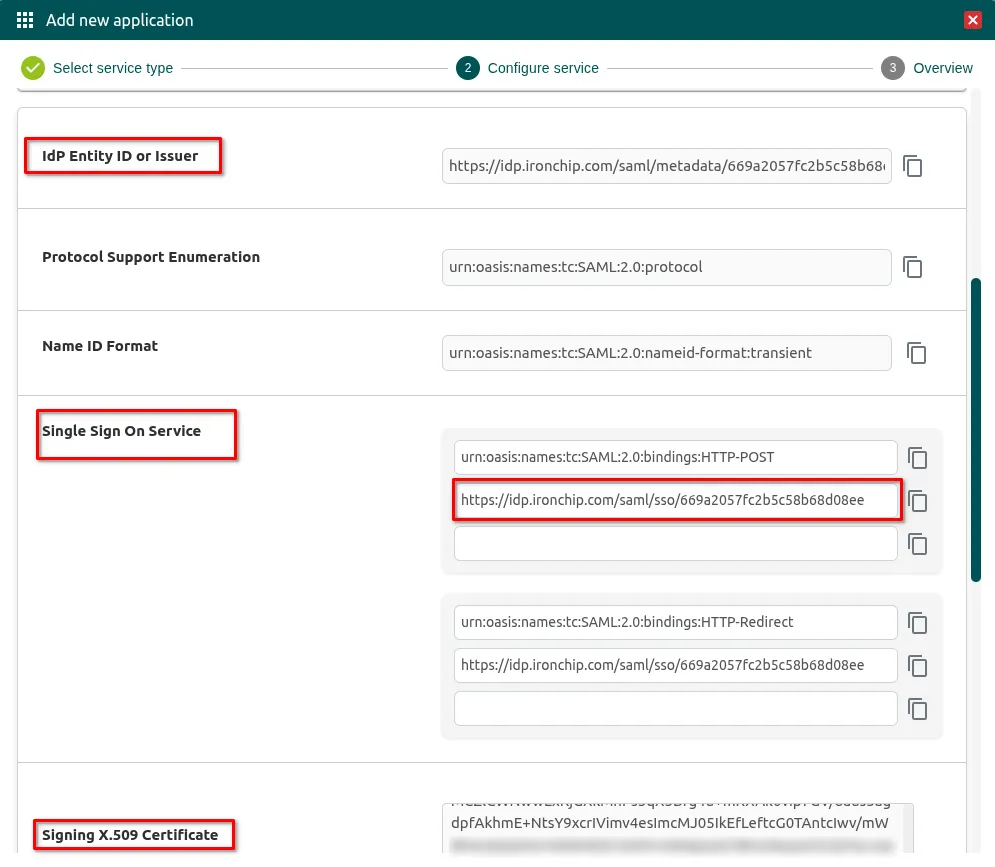Click the empty field in HTTP-Redirect group

click(x=675, y=708)
